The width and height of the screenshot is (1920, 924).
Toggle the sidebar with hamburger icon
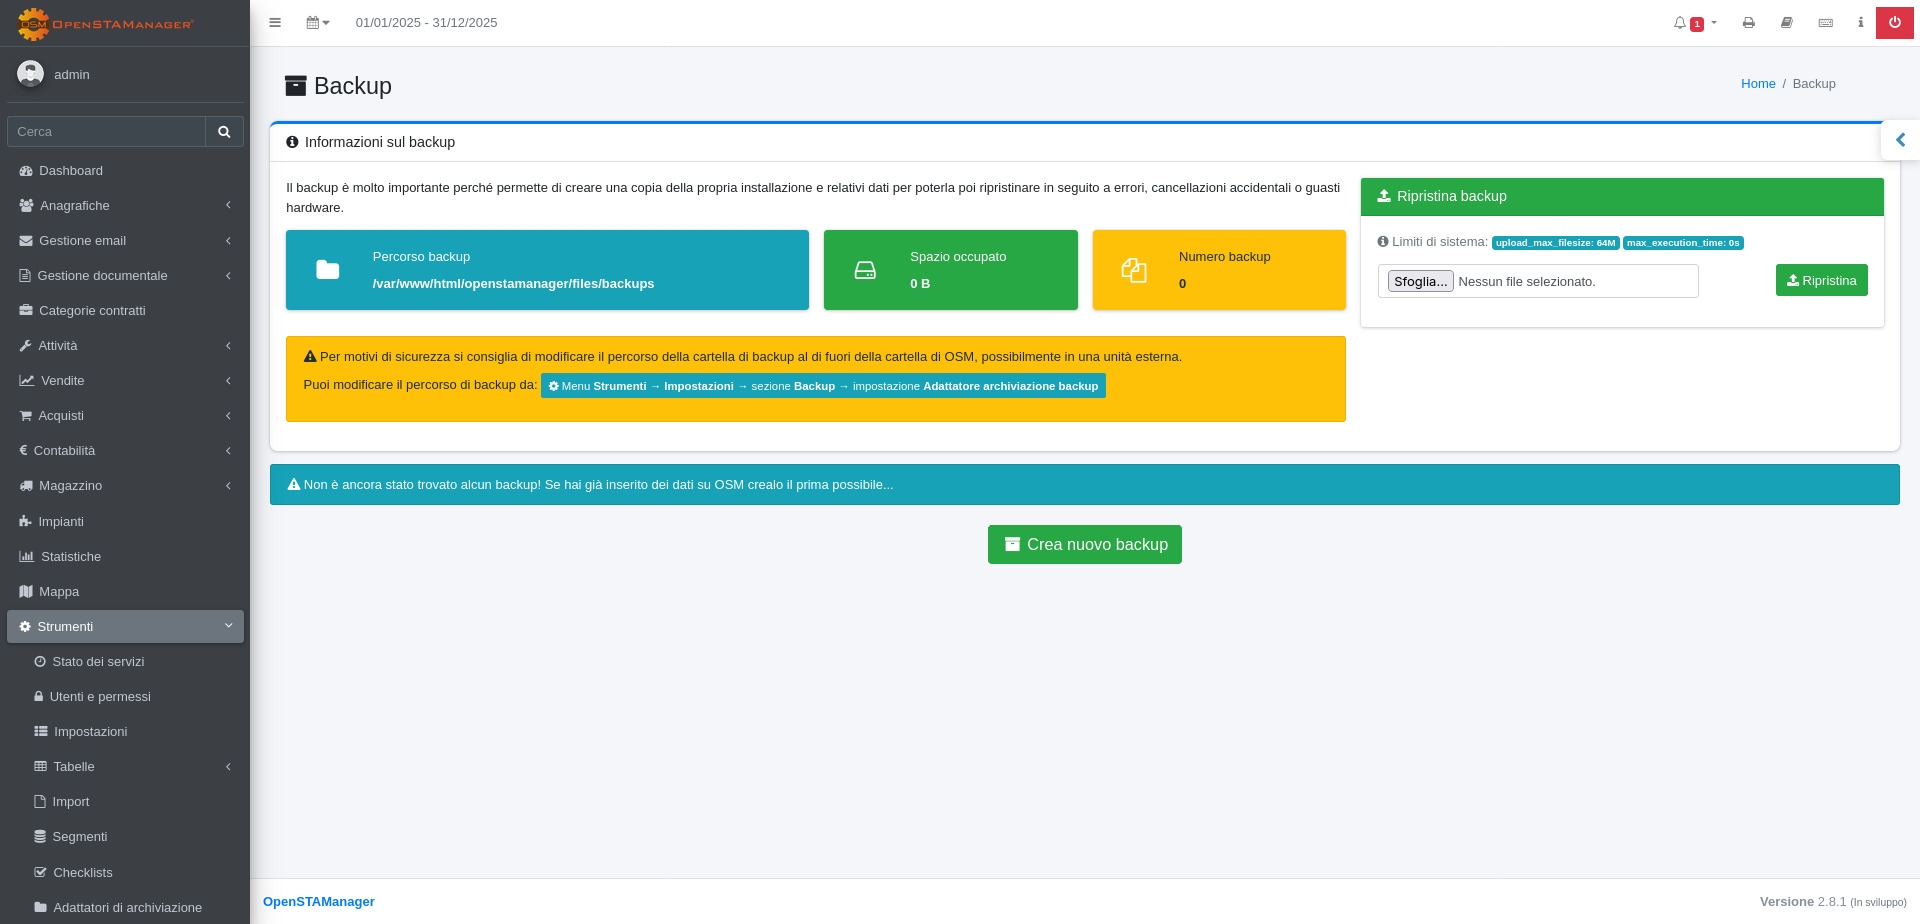point(275,23)
